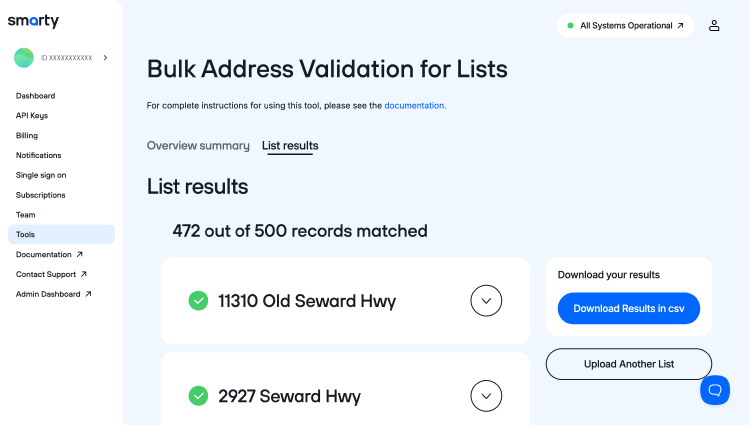The height and width of the screenshot is (425, 750).
Task: Upload Another List
Action: point(628,364)
